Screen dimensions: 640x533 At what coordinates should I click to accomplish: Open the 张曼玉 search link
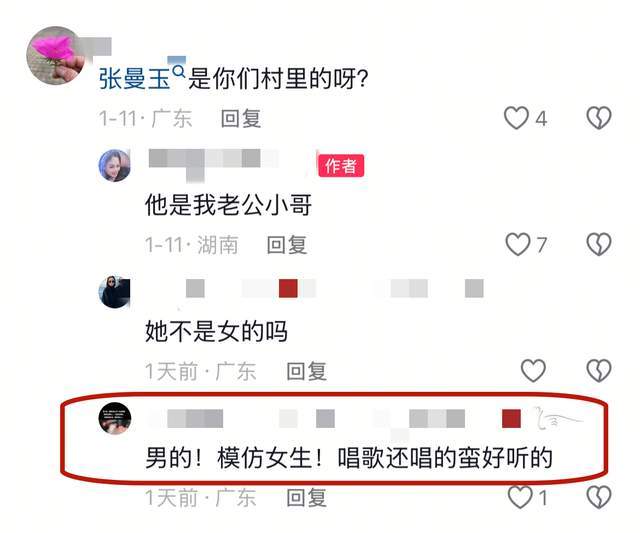click(x=134, y=79)
